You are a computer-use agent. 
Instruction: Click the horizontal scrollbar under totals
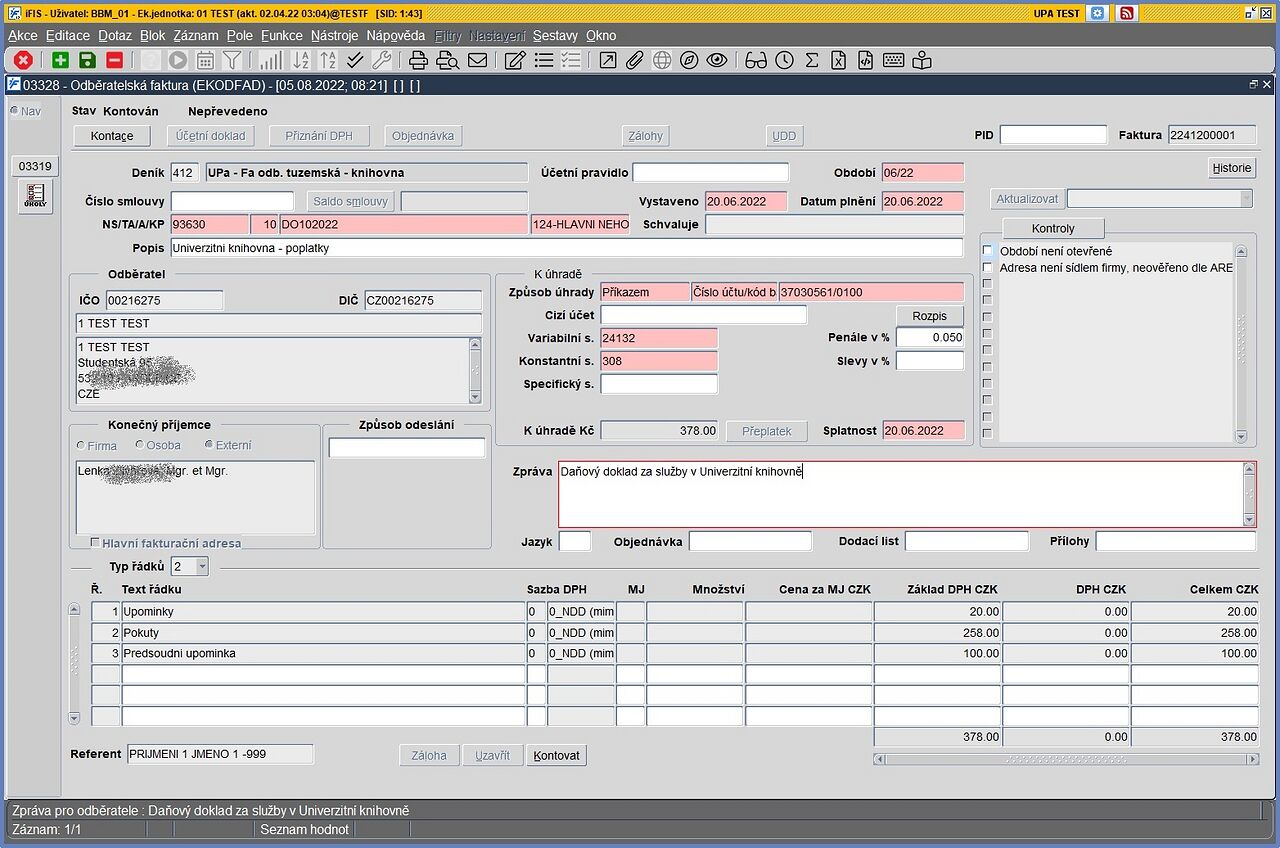(1066, 759)
